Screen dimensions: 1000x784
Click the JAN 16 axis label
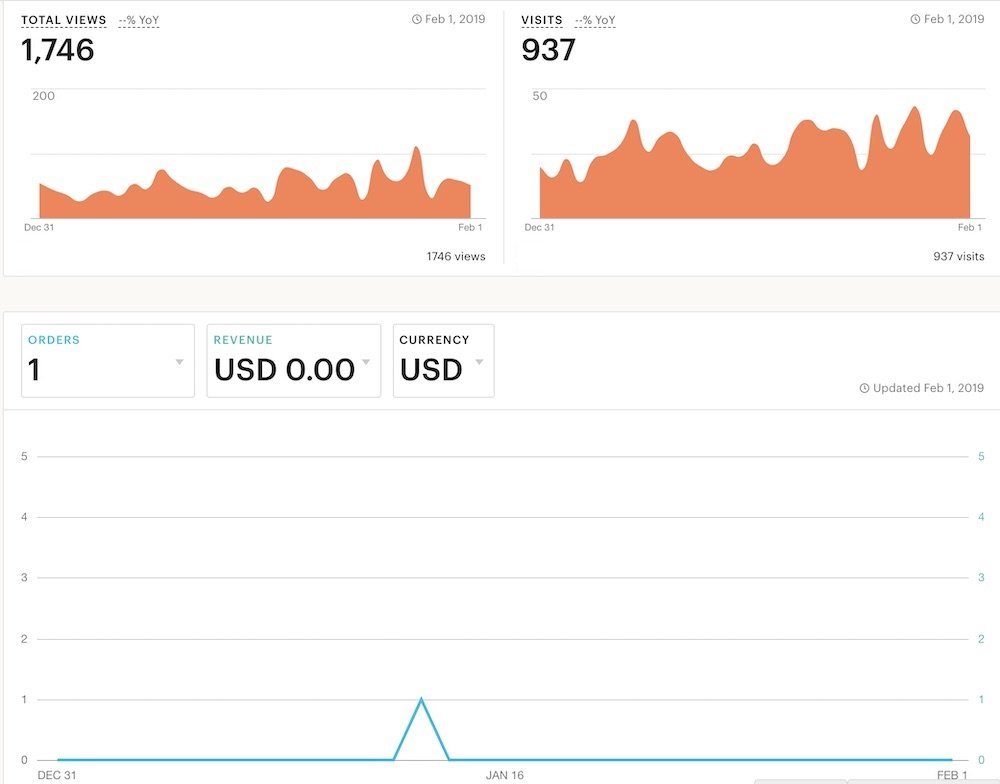click(504, 775)
